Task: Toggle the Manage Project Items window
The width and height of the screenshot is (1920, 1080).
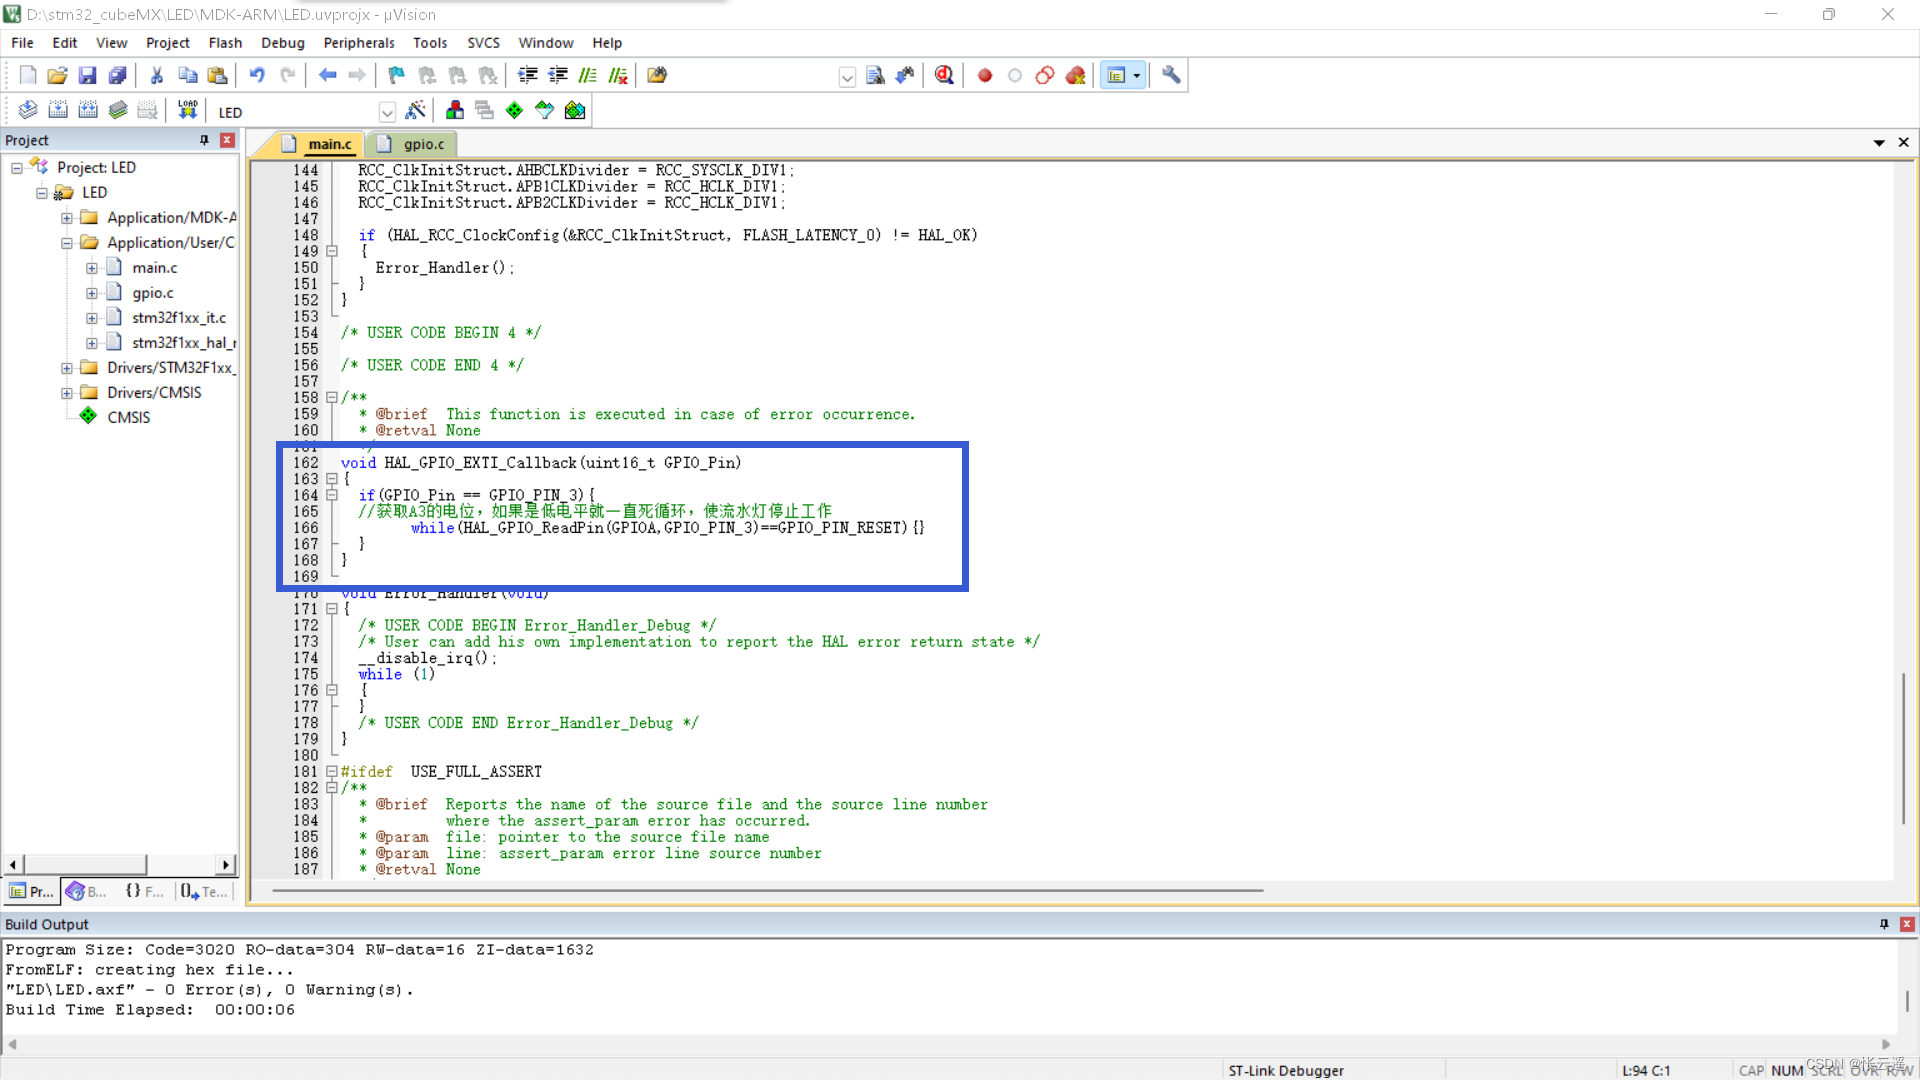Action: coord(455,110)
